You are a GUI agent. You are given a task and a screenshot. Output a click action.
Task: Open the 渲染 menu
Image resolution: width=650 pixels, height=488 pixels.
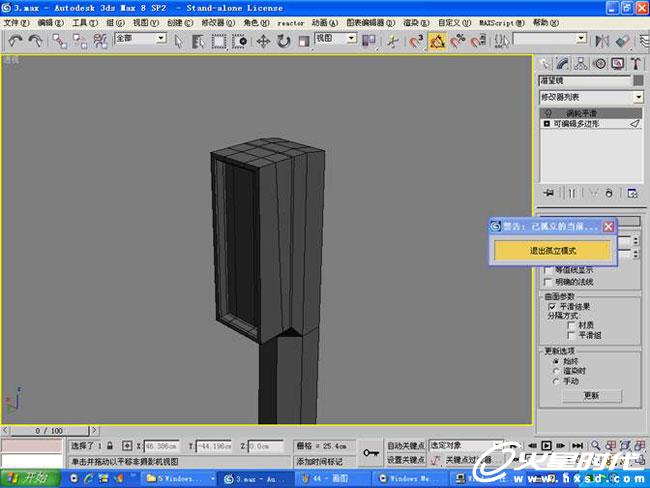(416, 23)
